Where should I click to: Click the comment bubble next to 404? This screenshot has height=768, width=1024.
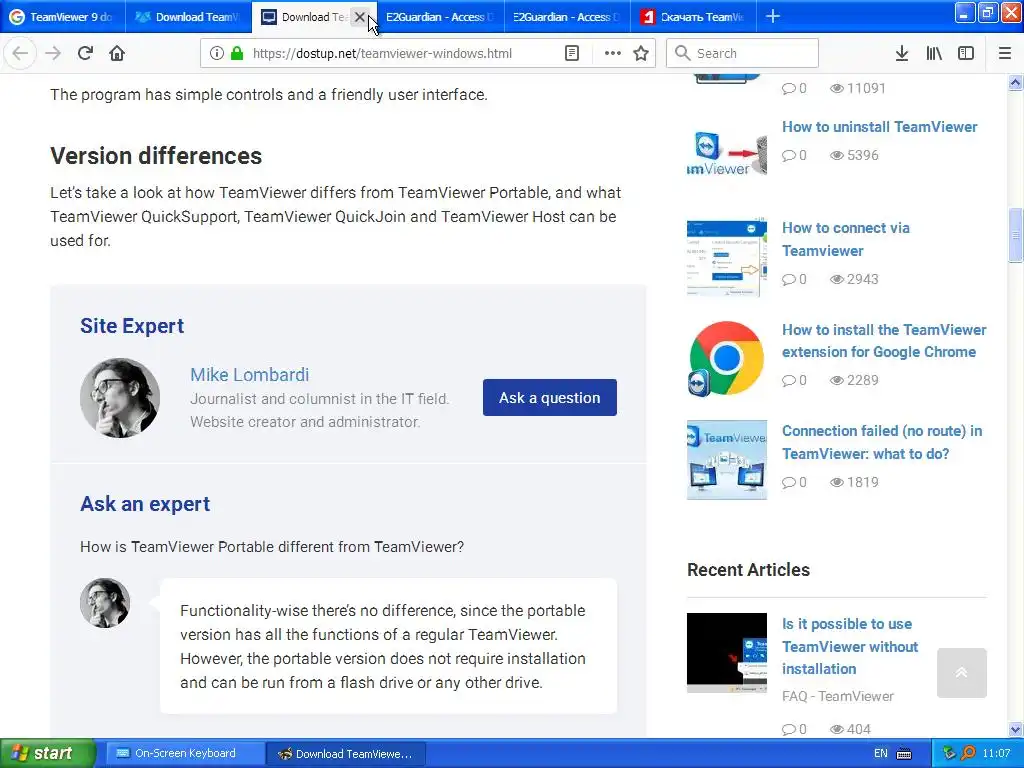tap(789, 729)
